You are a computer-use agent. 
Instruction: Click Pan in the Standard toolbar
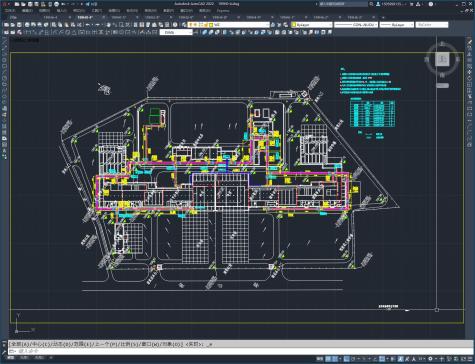tap(108, 25)
